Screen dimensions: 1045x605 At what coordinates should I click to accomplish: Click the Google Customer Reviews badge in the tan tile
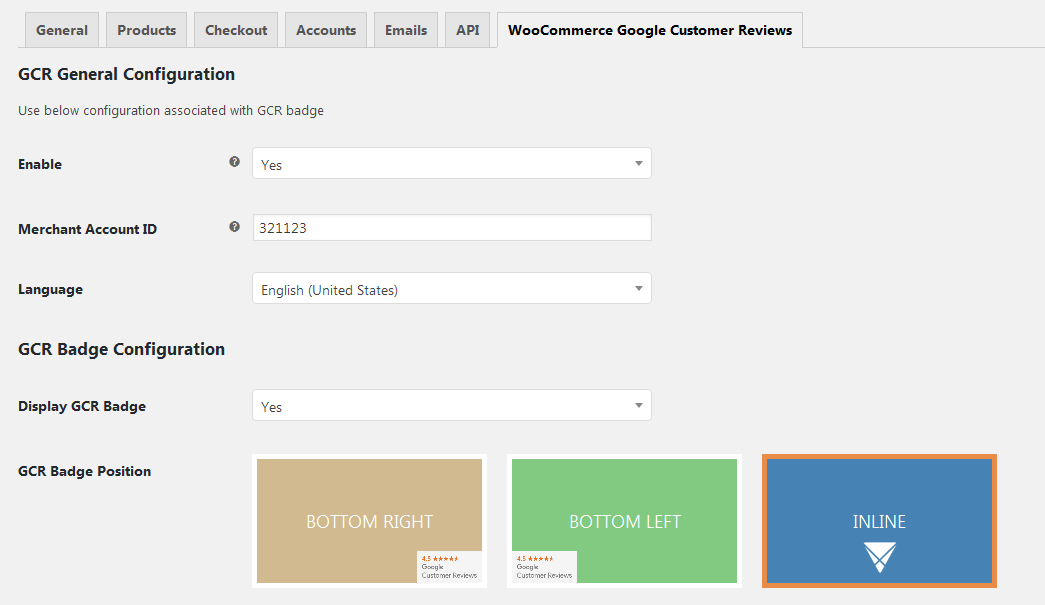tap(449, 566)
